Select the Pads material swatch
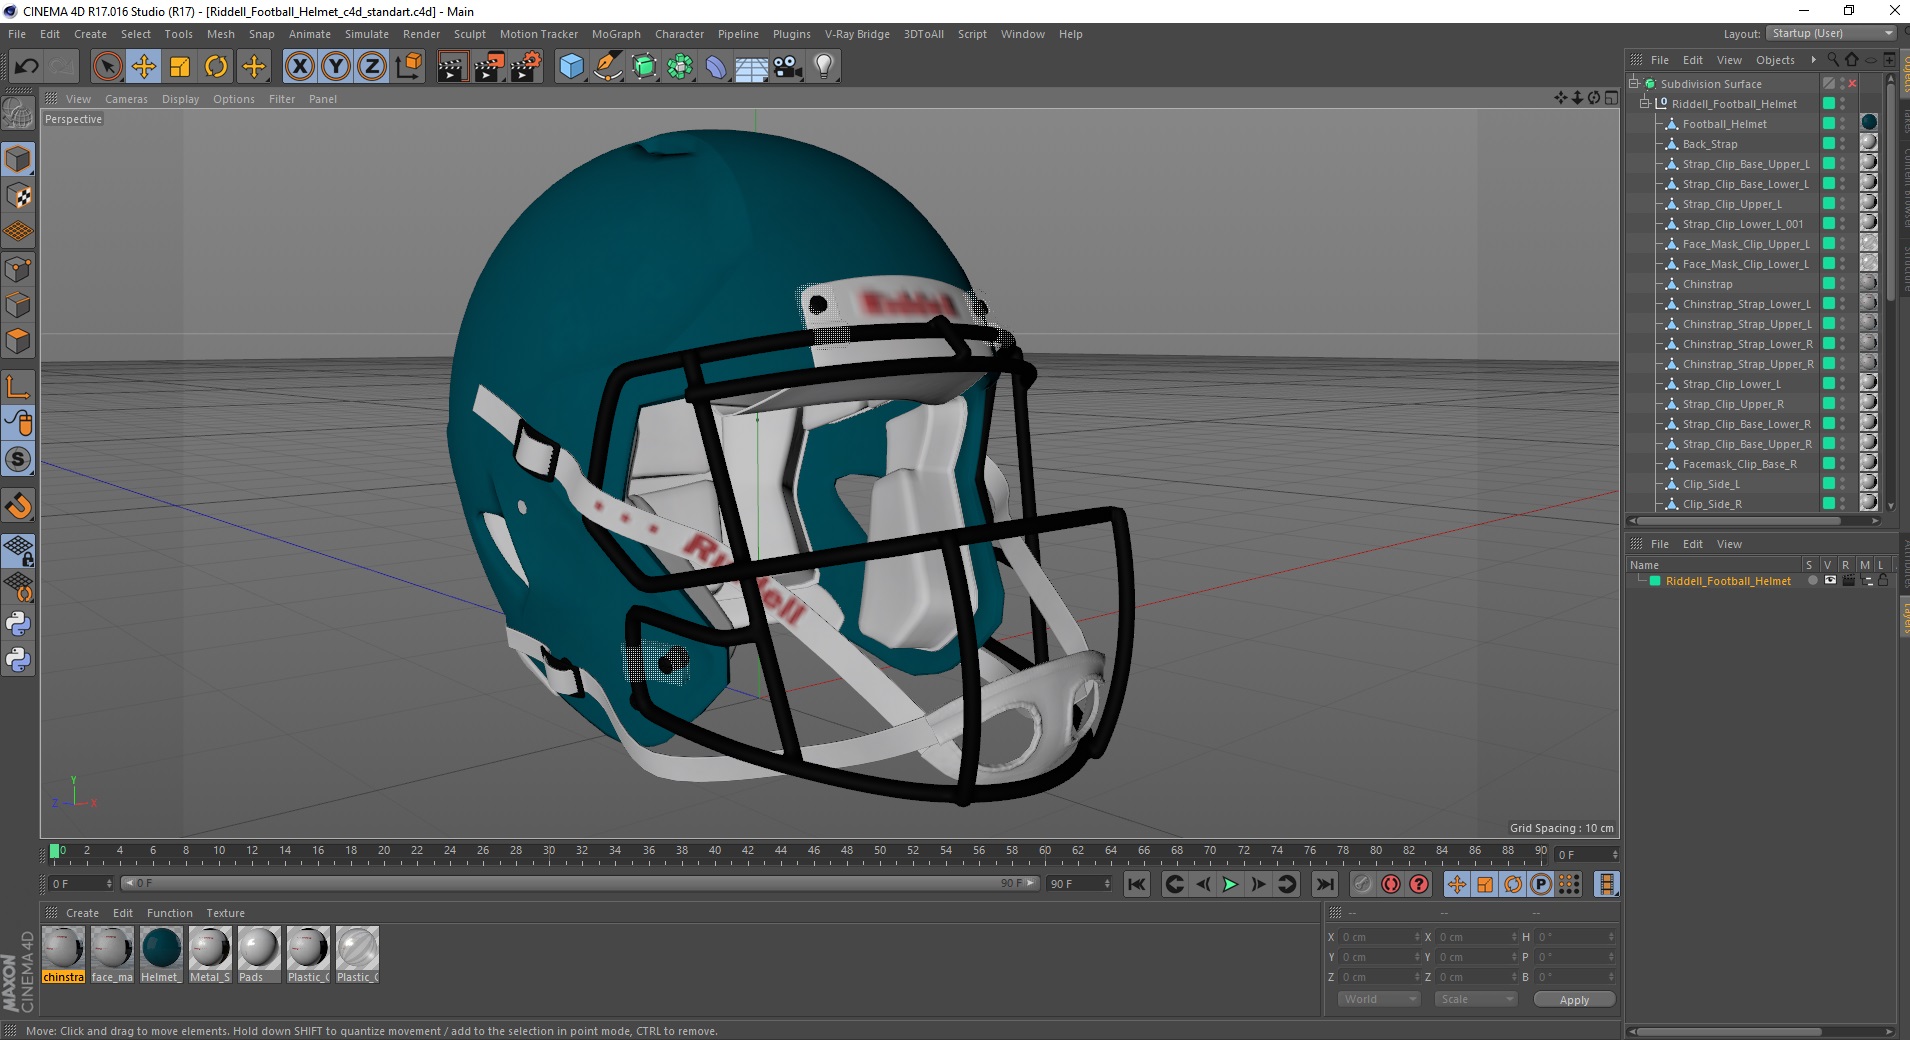 (259, 955)
